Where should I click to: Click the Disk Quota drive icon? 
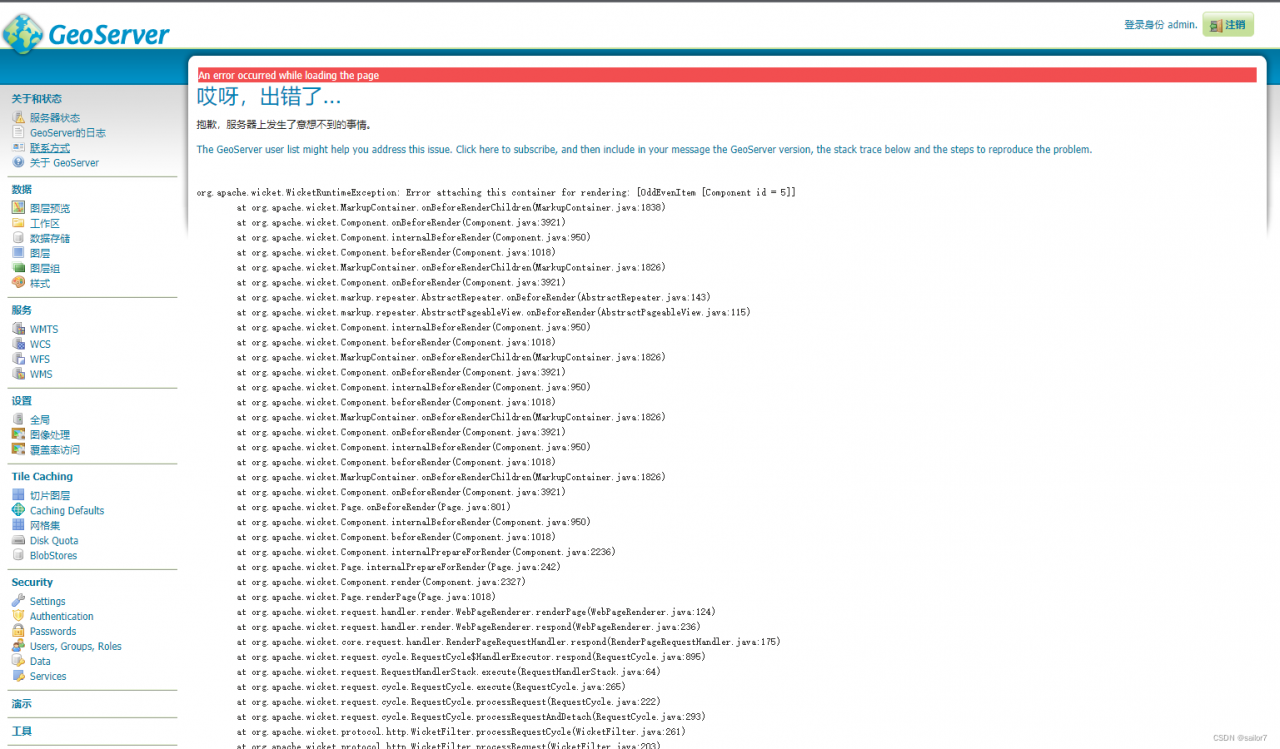point(18,540)
